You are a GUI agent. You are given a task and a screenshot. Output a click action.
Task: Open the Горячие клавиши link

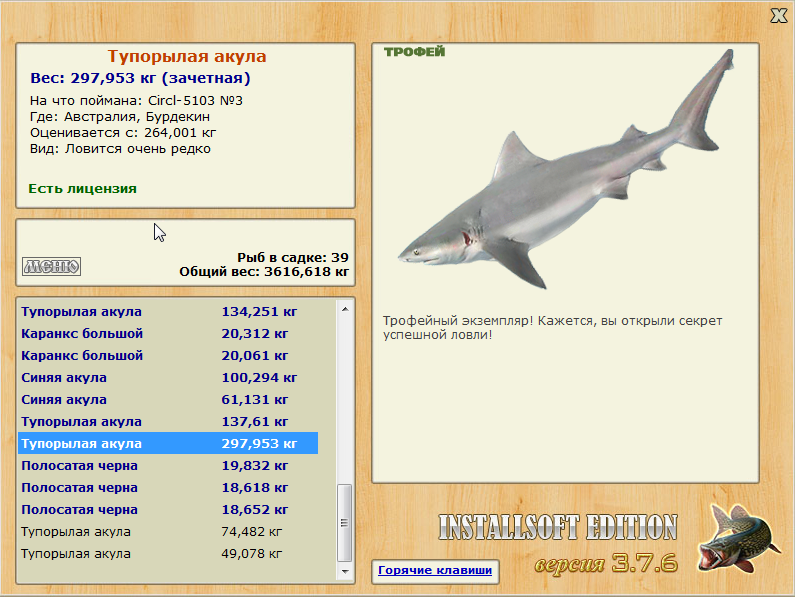435,570
